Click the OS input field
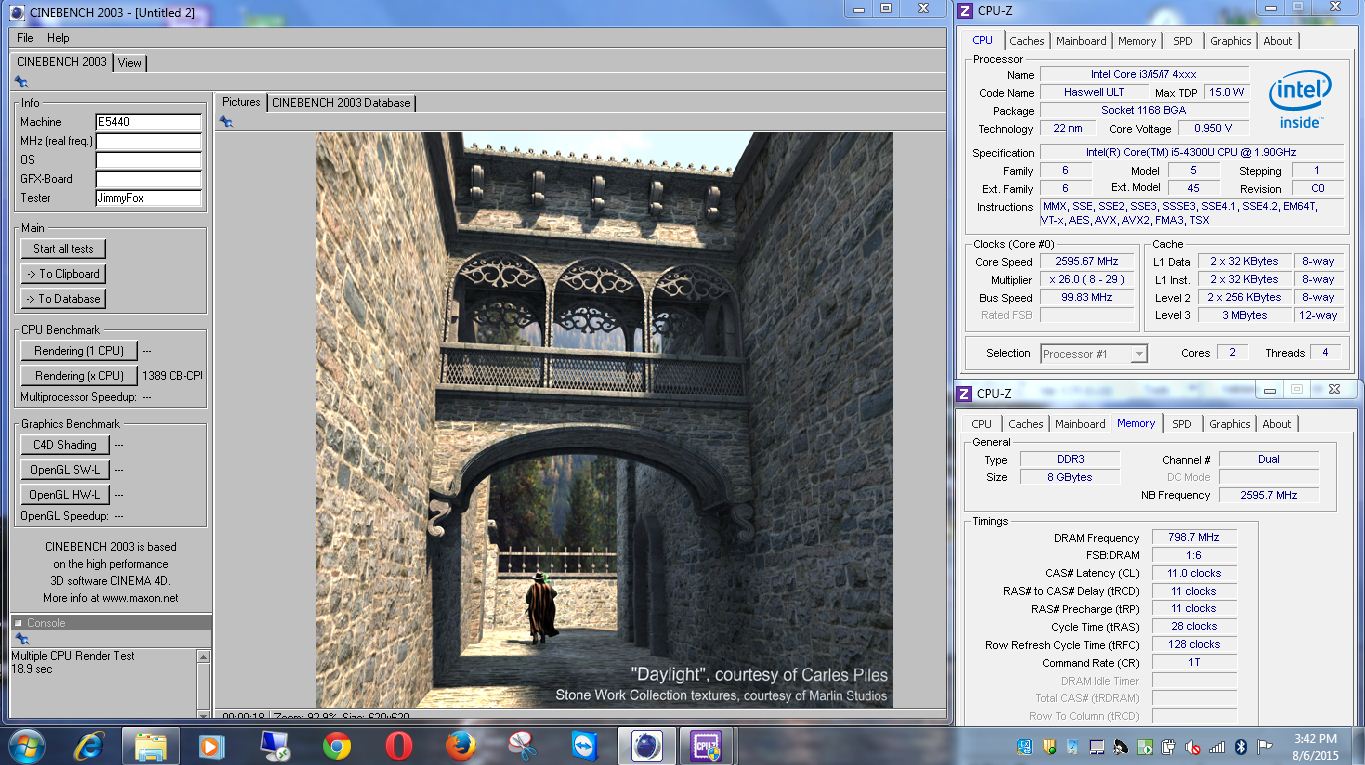This screenshot has width=1365, height=765. point(148,160)
